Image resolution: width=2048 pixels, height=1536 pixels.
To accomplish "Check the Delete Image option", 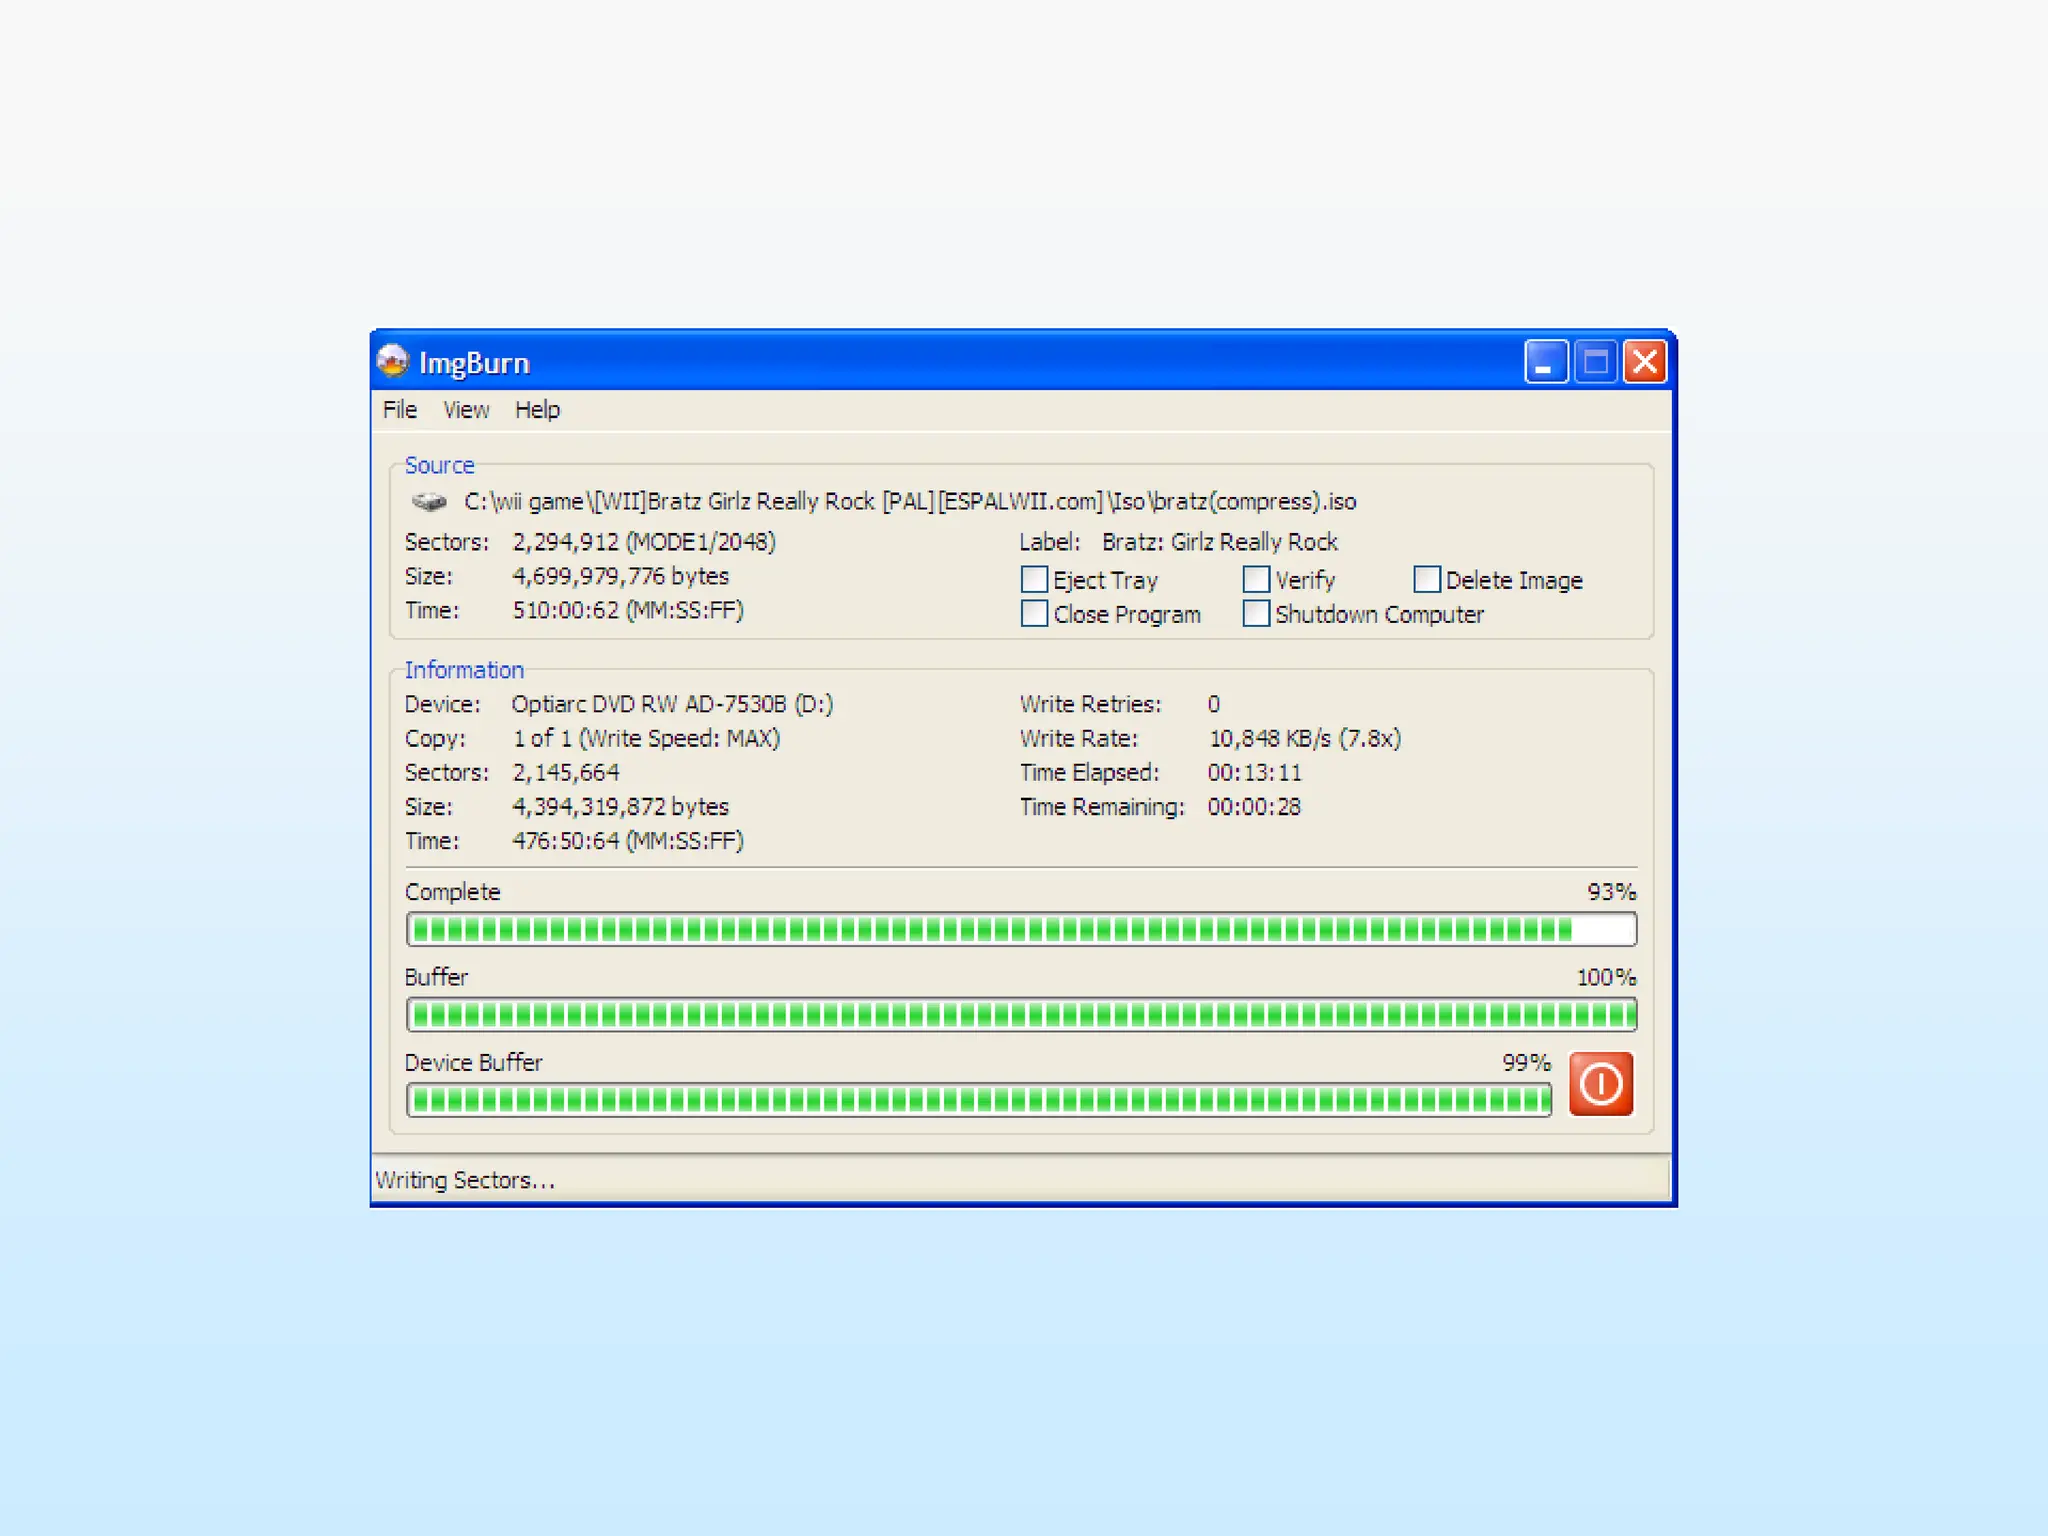I will (x=1427, y=580).
